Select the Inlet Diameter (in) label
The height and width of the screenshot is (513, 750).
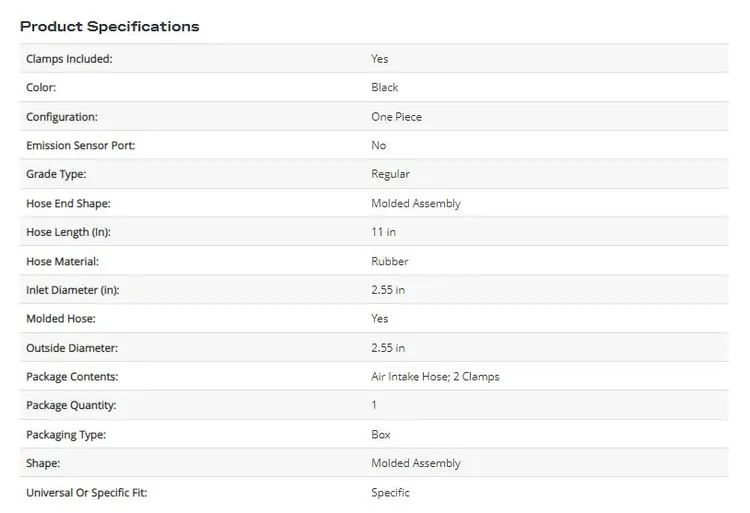[73, 290]
